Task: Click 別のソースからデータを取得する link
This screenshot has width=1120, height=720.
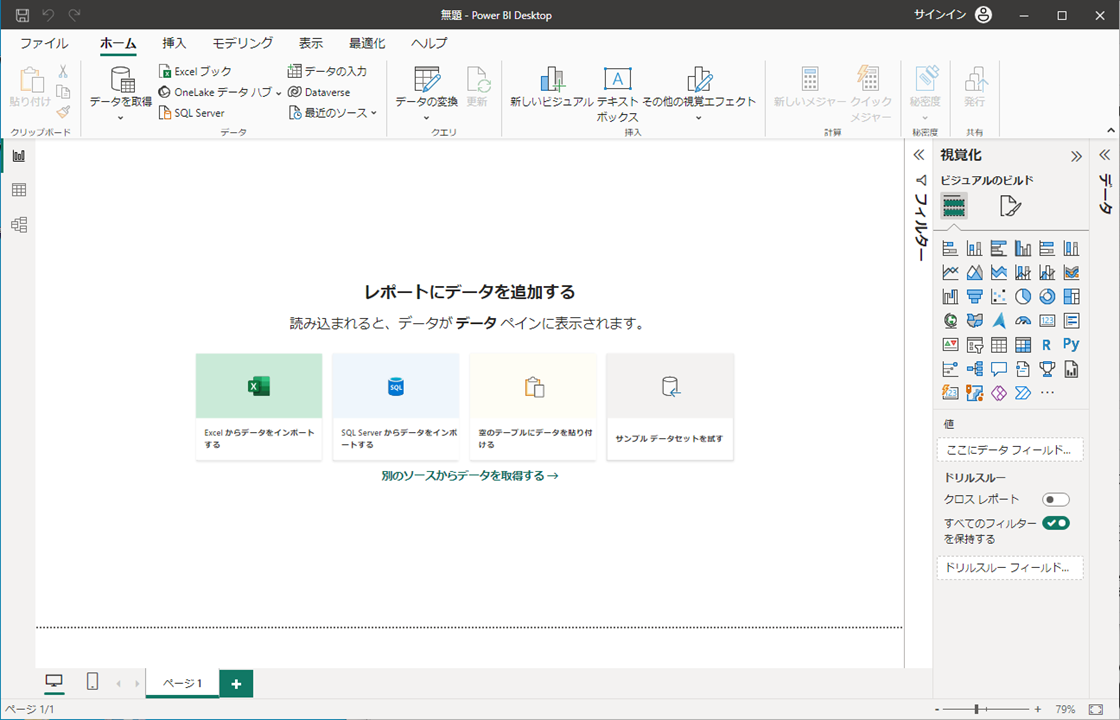Action: (x=469, y=476)
